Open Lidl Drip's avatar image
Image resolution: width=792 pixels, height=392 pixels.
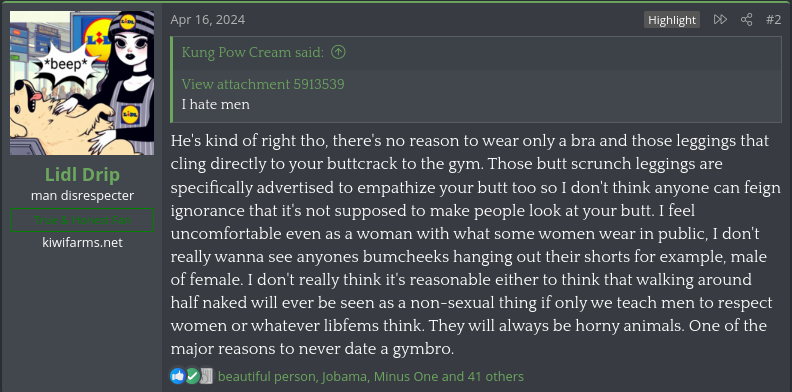click(x=82, y=83)
